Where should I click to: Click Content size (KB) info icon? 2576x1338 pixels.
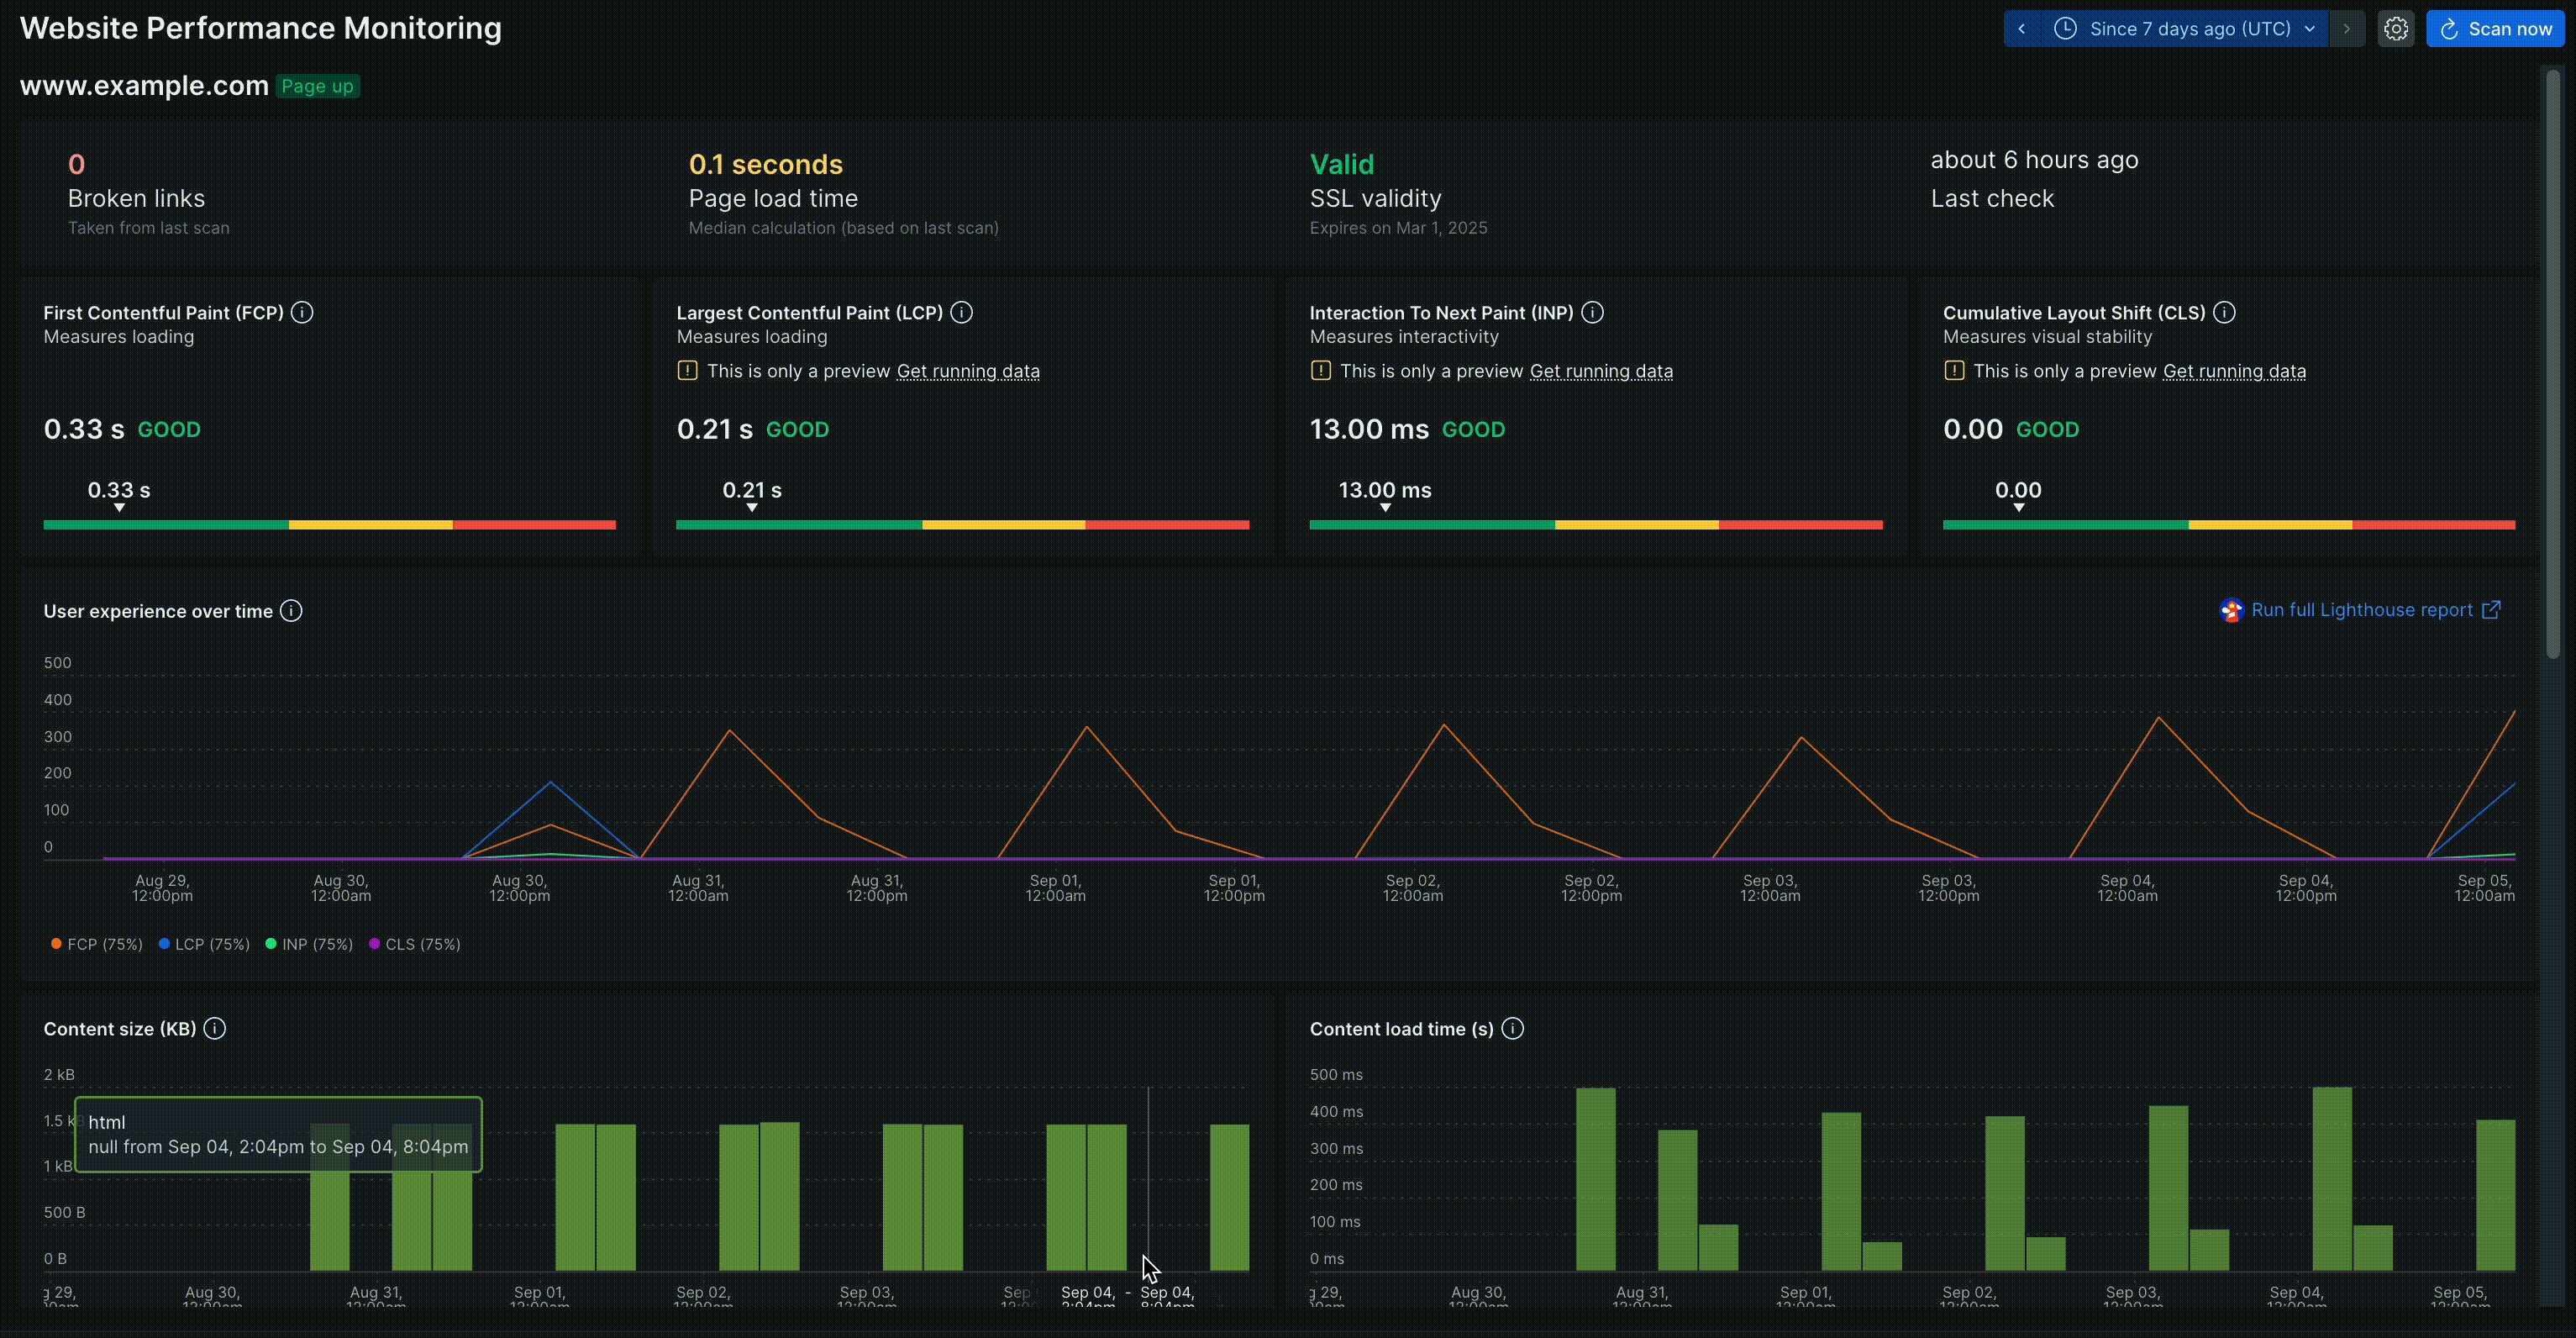(215, 1029)
